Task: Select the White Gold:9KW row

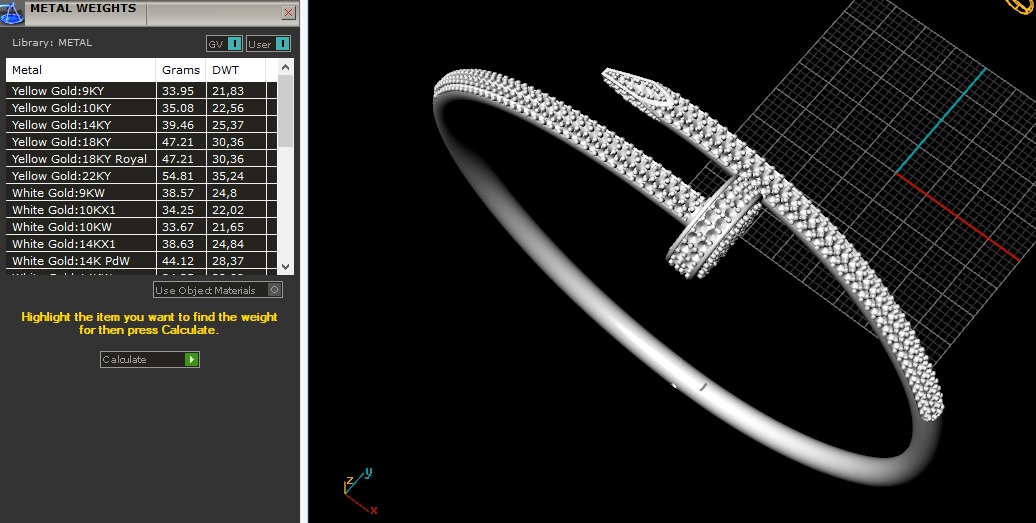Action: pos(141,193)
